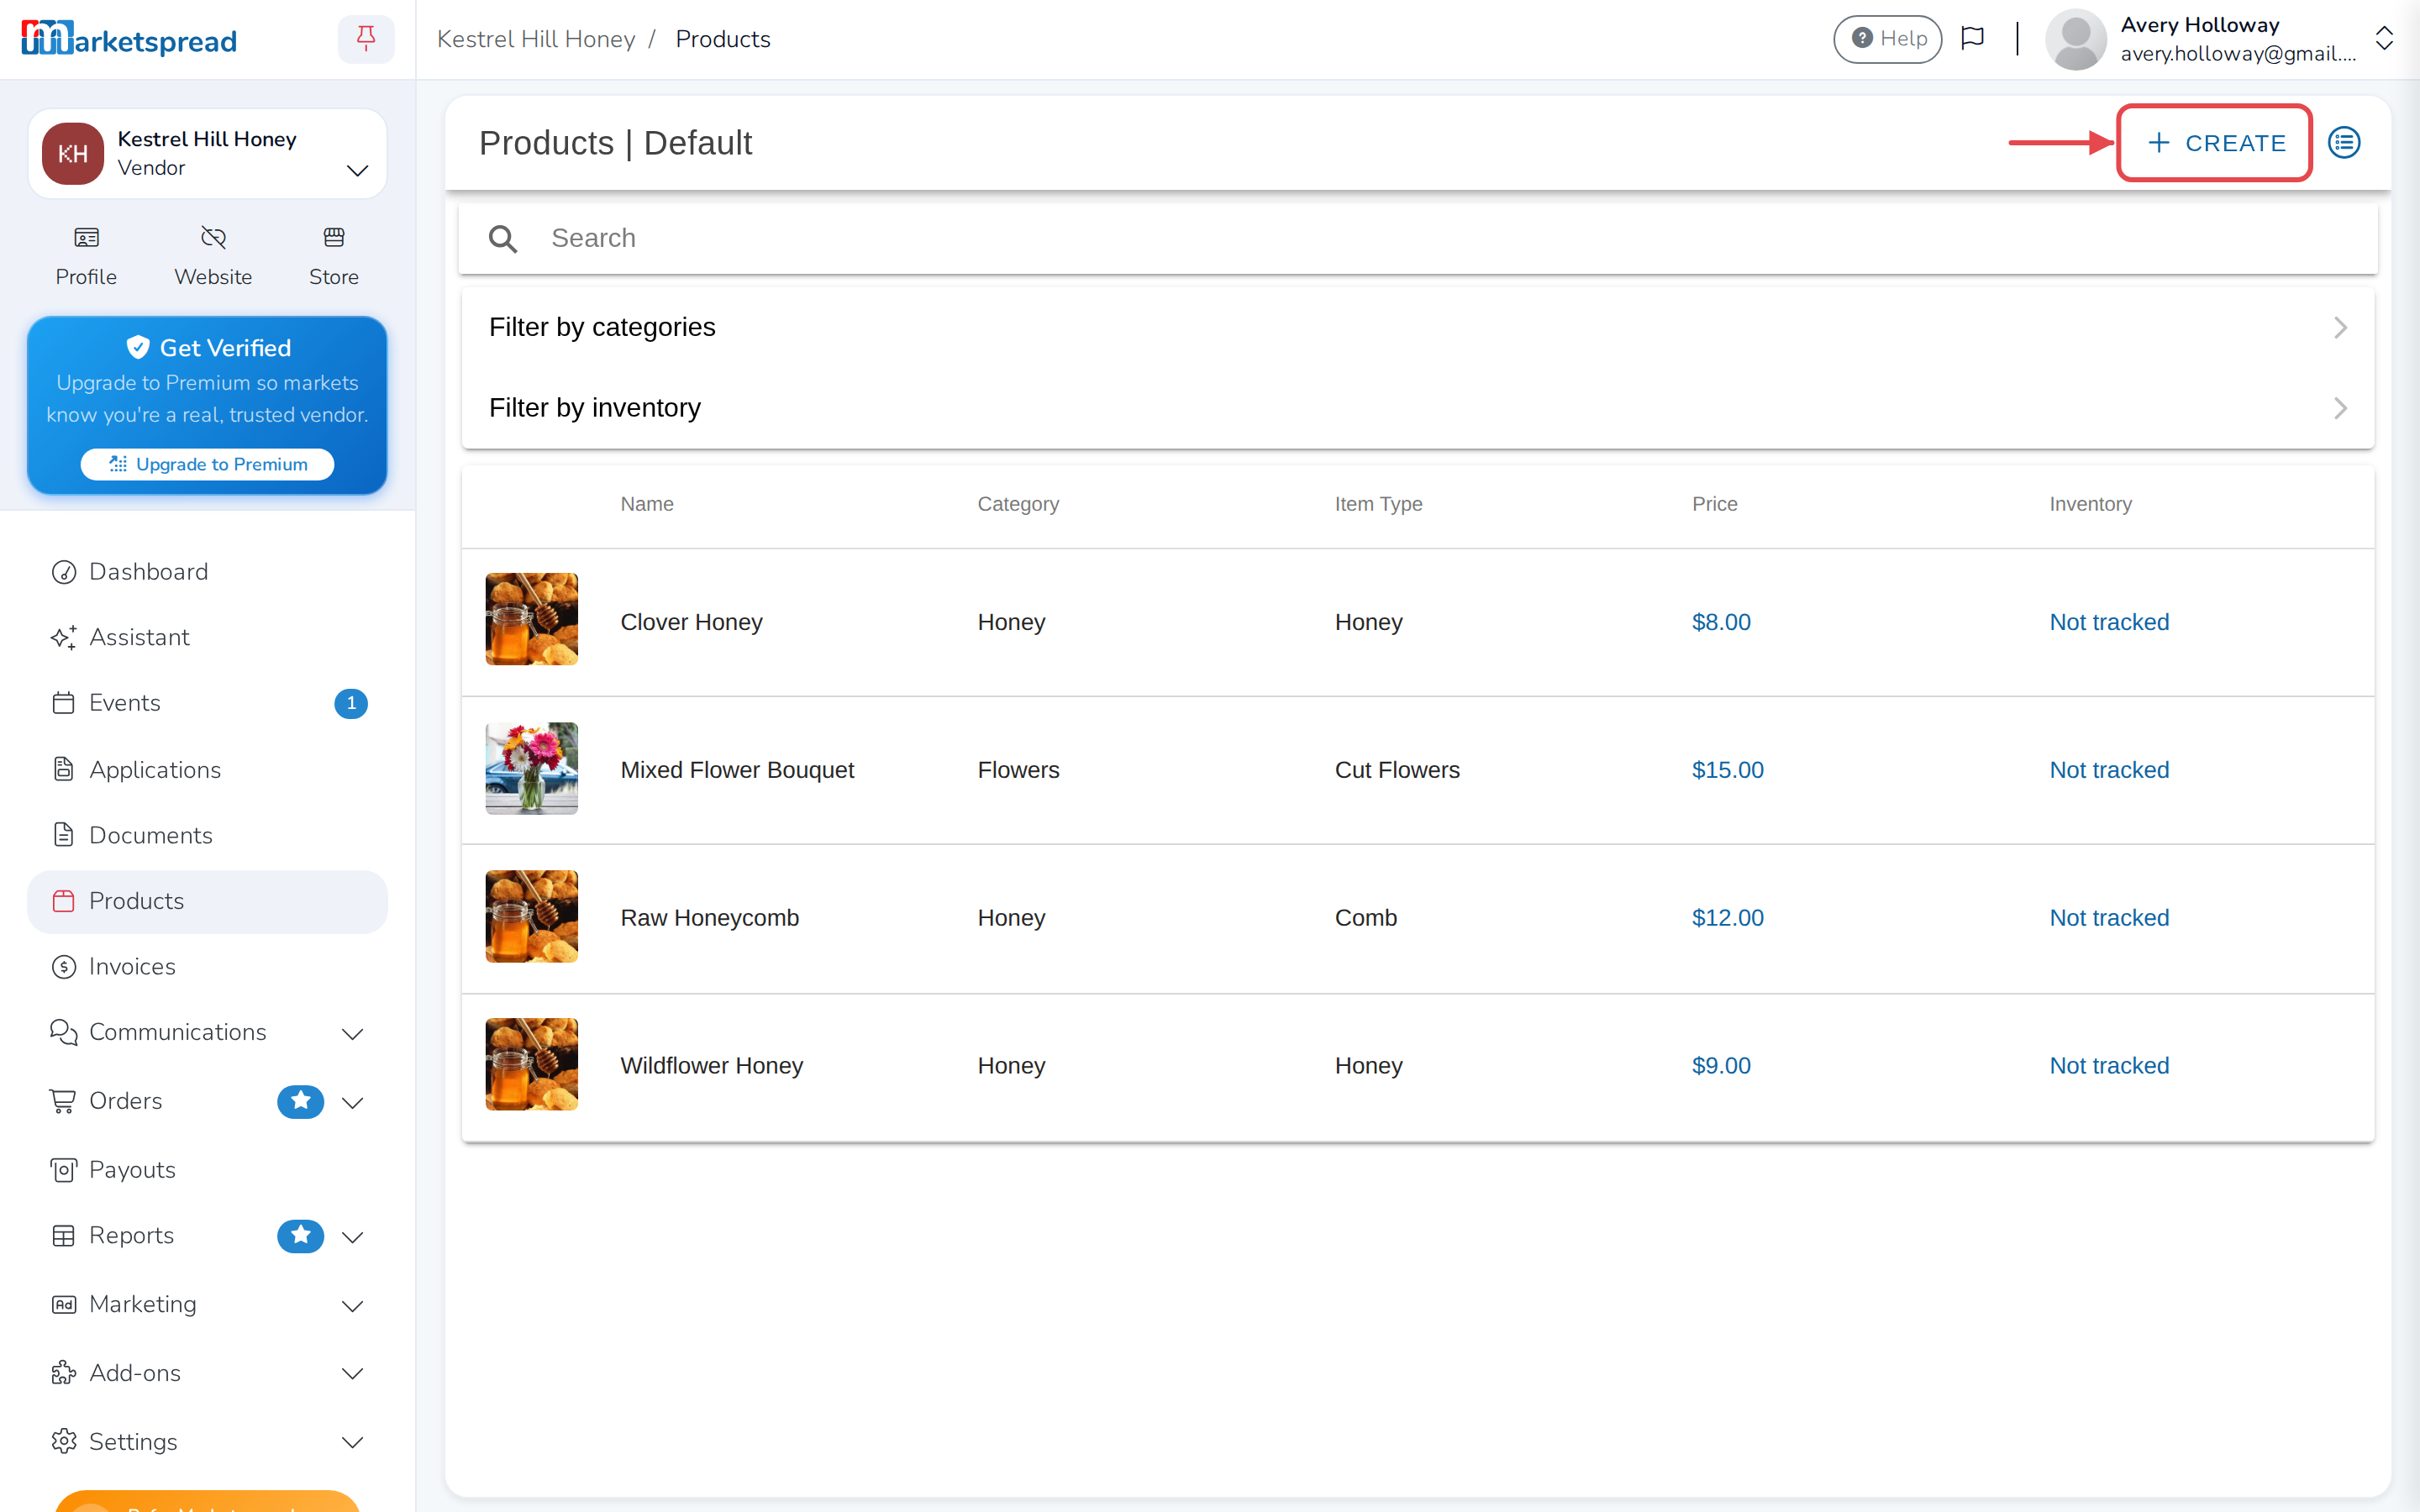Click the Cut Flowers item type cell
The width and height of the screenshot is (2420, 1512).
[1397, 770]
